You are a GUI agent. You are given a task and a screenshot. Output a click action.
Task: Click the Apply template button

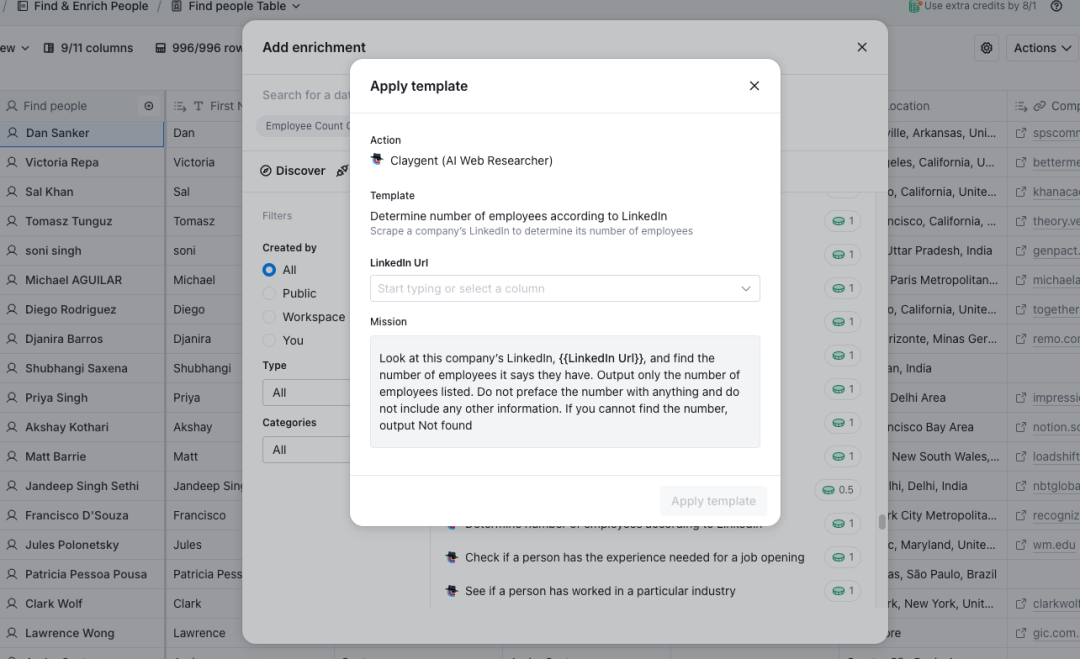(x=713, y=501)
